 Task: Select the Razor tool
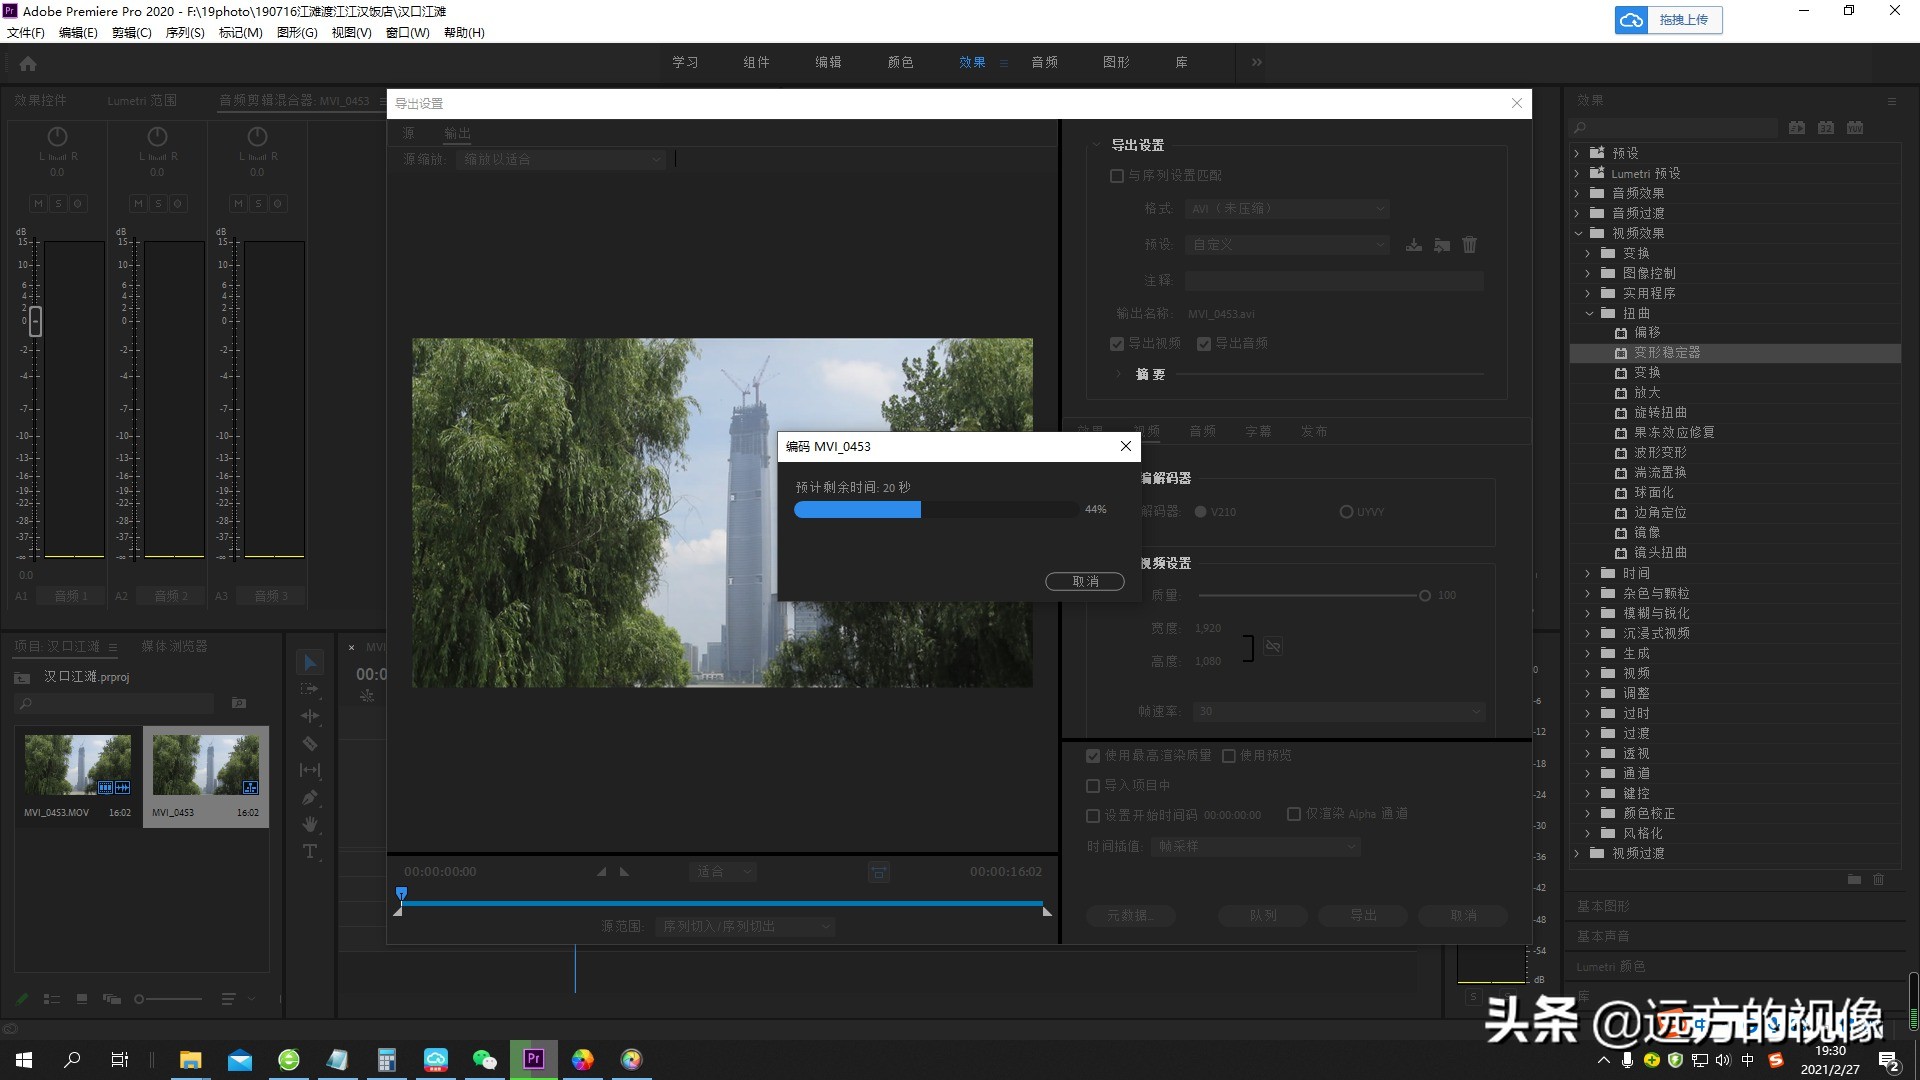coord(310,743)
